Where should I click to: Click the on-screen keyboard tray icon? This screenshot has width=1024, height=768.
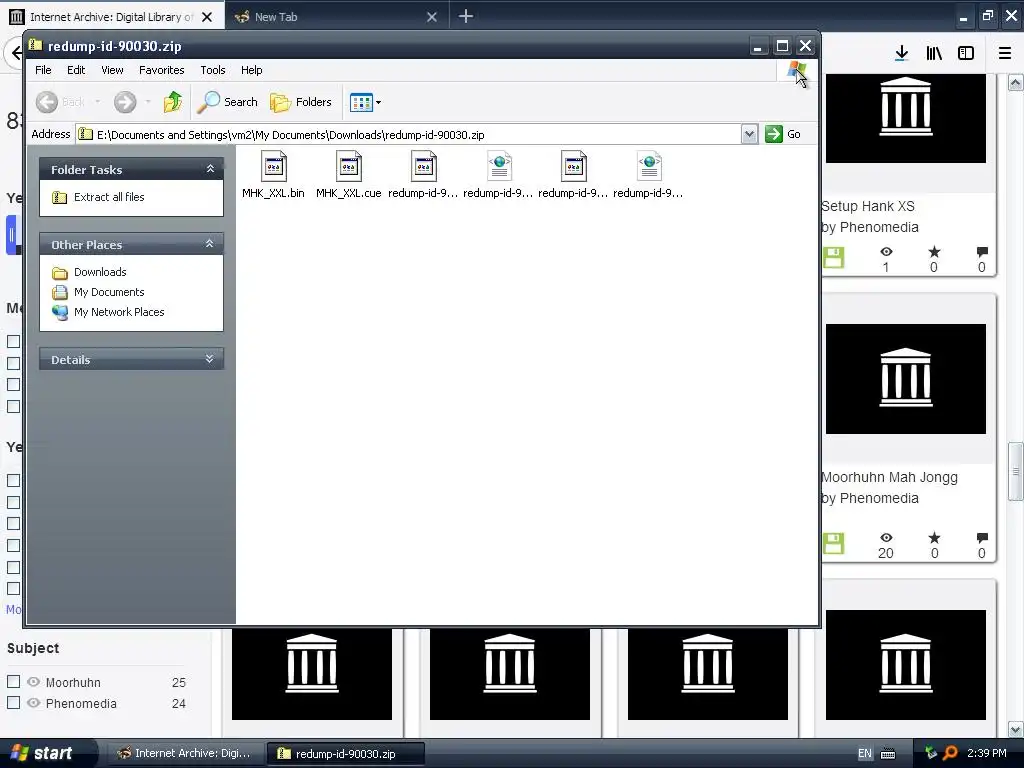(888, 754)
